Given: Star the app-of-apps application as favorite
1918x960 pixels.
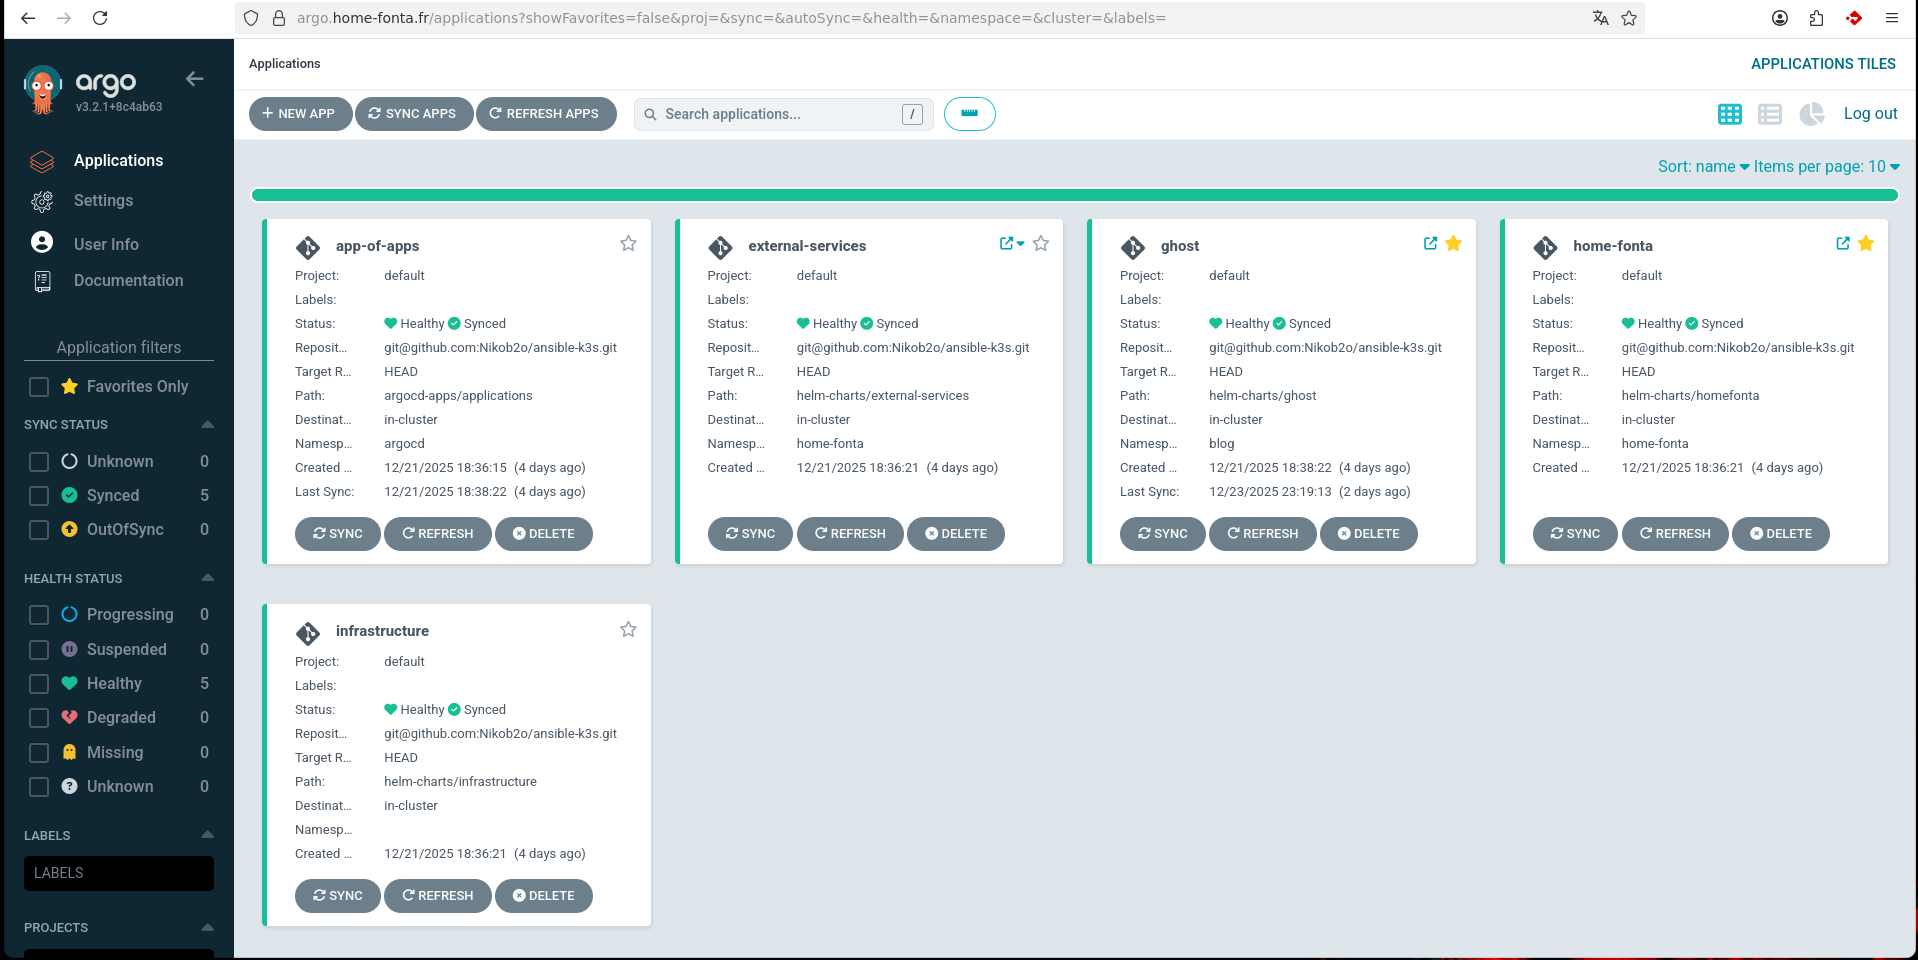Looking at the screenshot, I should coord(628,244).
